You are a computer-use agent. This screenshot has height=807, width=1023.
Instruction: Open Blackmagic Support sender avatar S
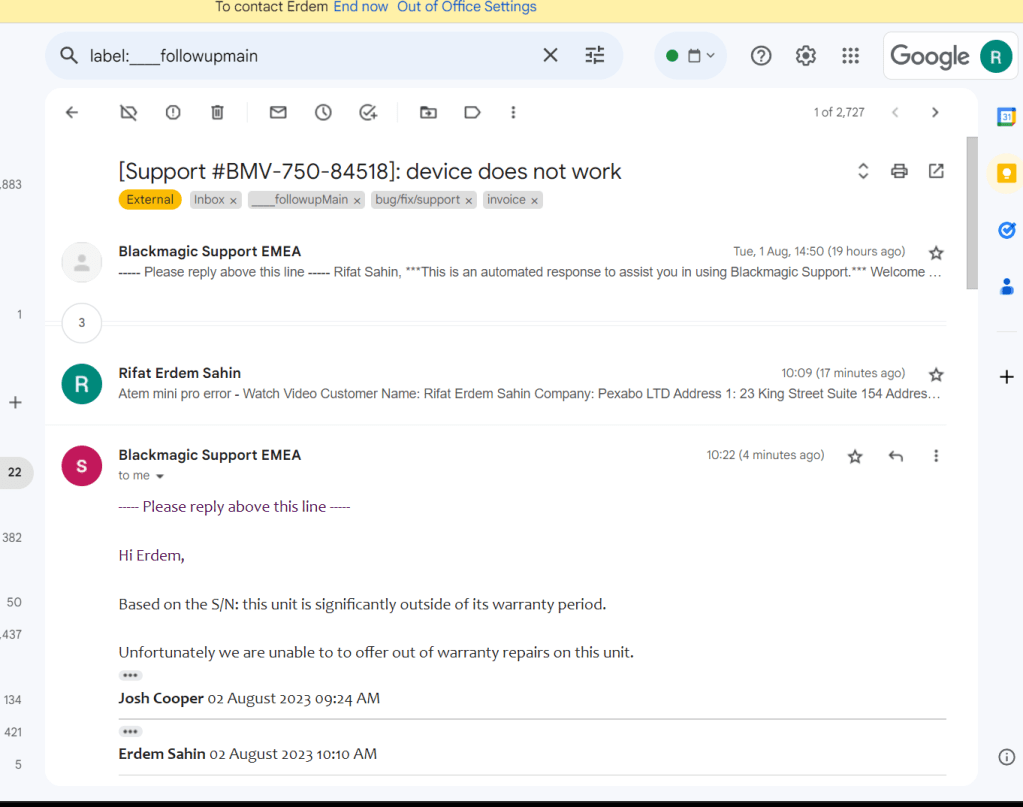click(82, 466)
